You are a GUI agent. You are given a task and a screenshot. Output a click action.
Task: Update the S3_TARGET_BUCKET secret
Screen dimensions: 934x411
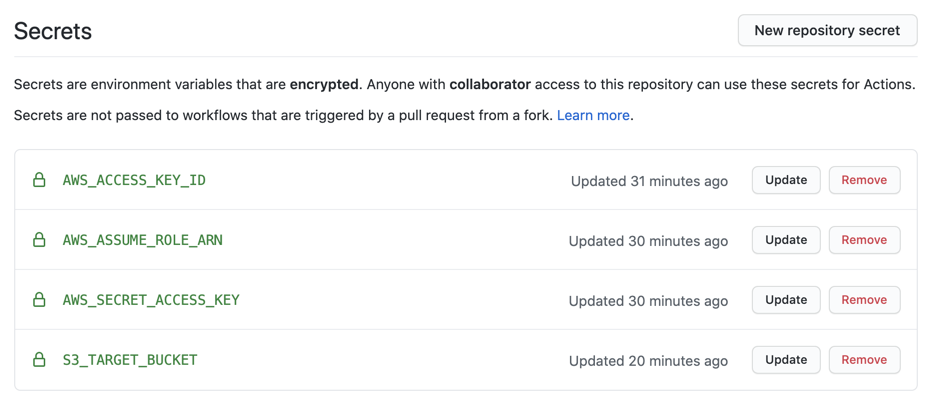click(786, 360)
